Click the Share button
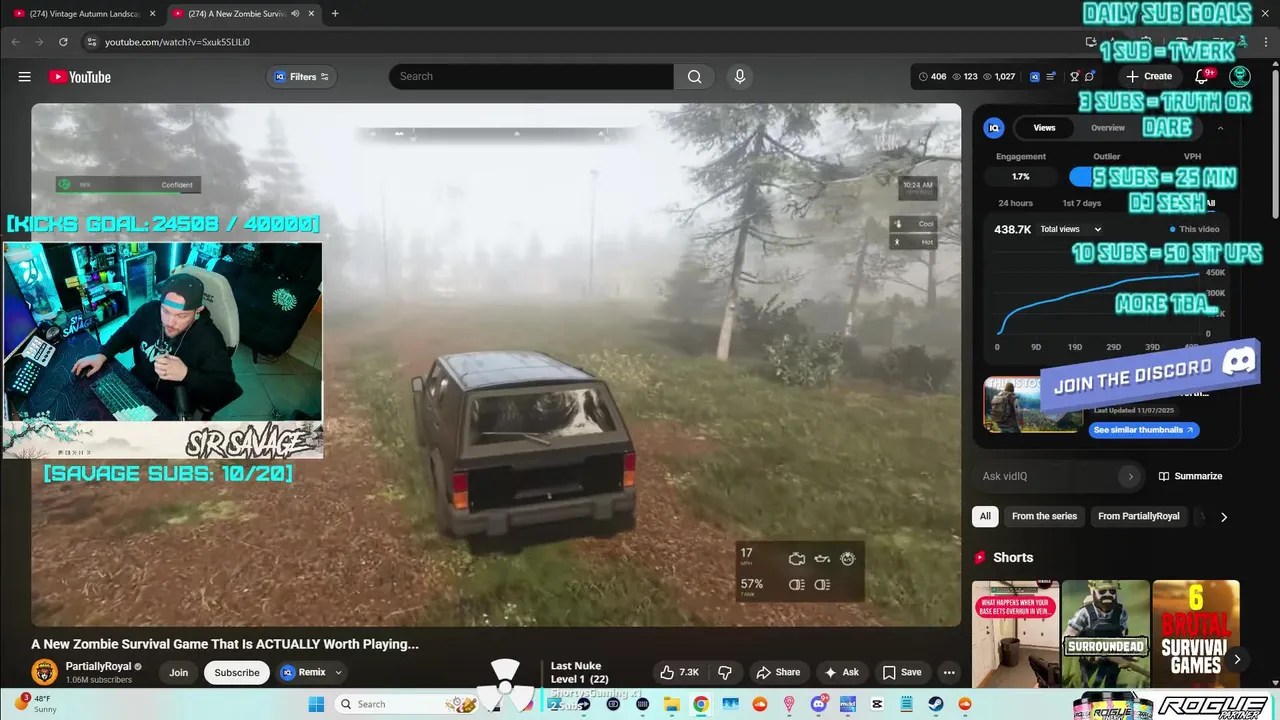 click(x=778, y=672)
